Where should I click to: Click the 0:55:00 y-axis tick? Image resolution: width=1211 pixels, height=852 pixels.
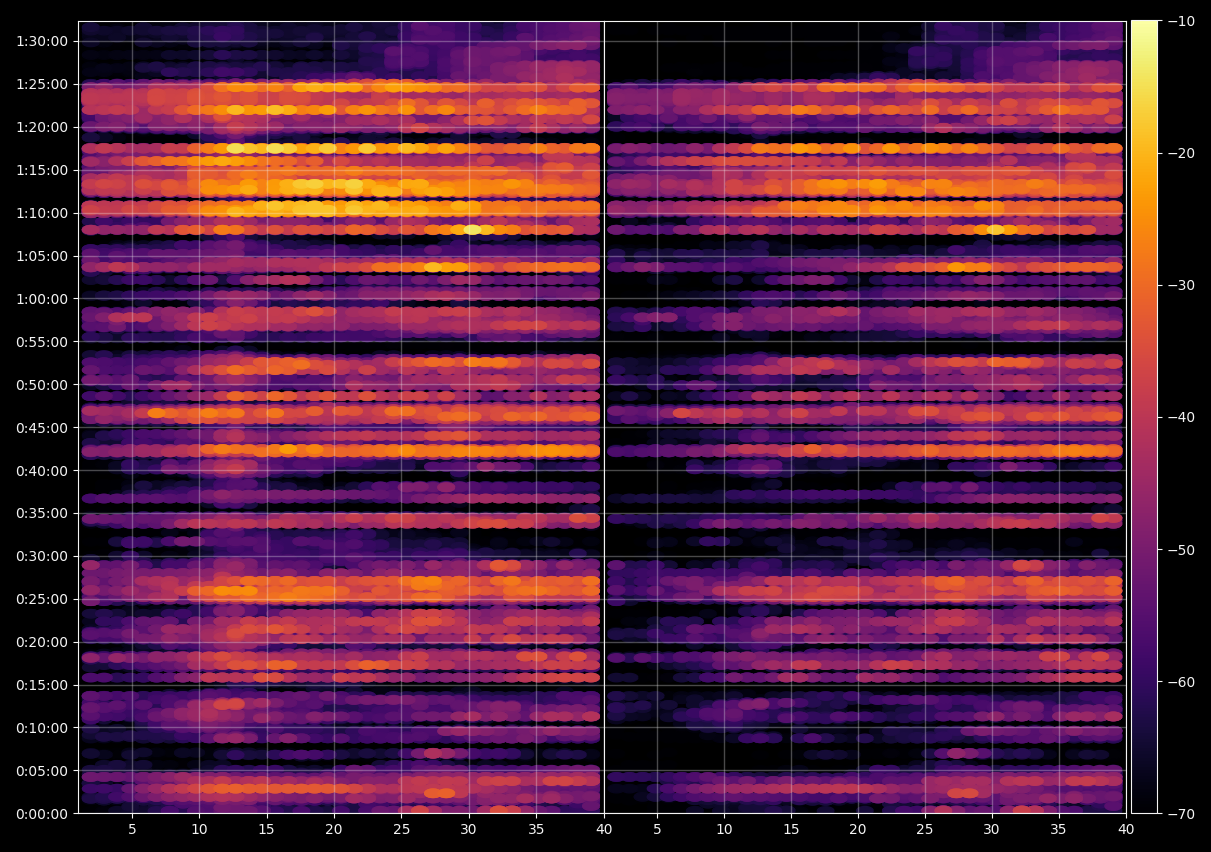point(42,342)
